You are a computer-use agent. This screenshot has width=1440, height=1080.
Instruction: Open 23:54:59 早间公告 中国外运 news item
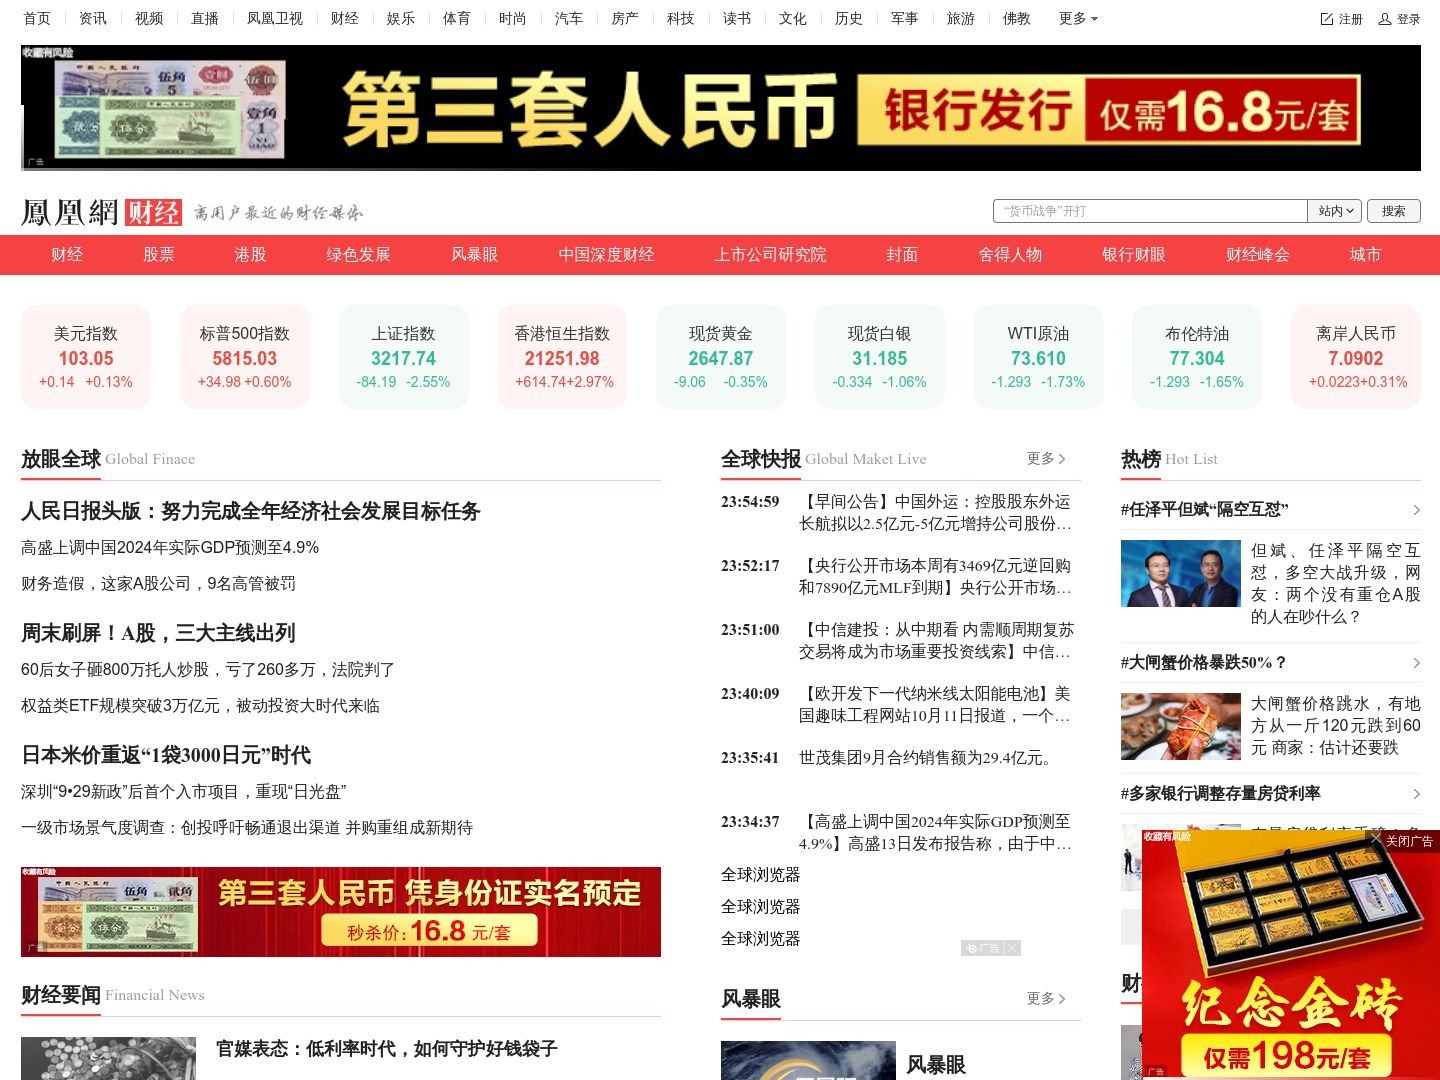coord(935,512)
